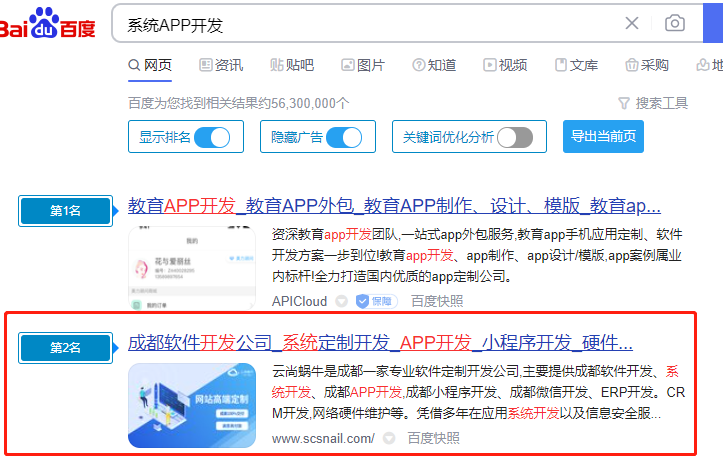The height and width of the screenshot is (461, 723).
Task: Click into the search field with 系统APP开发
Action: (360, 23)
